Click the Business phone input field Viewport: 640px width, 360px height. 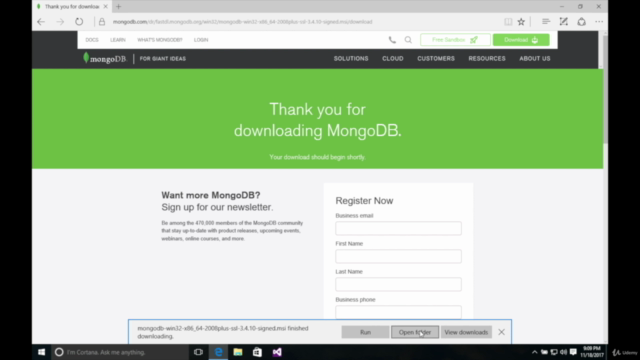[x=398, y=312]
